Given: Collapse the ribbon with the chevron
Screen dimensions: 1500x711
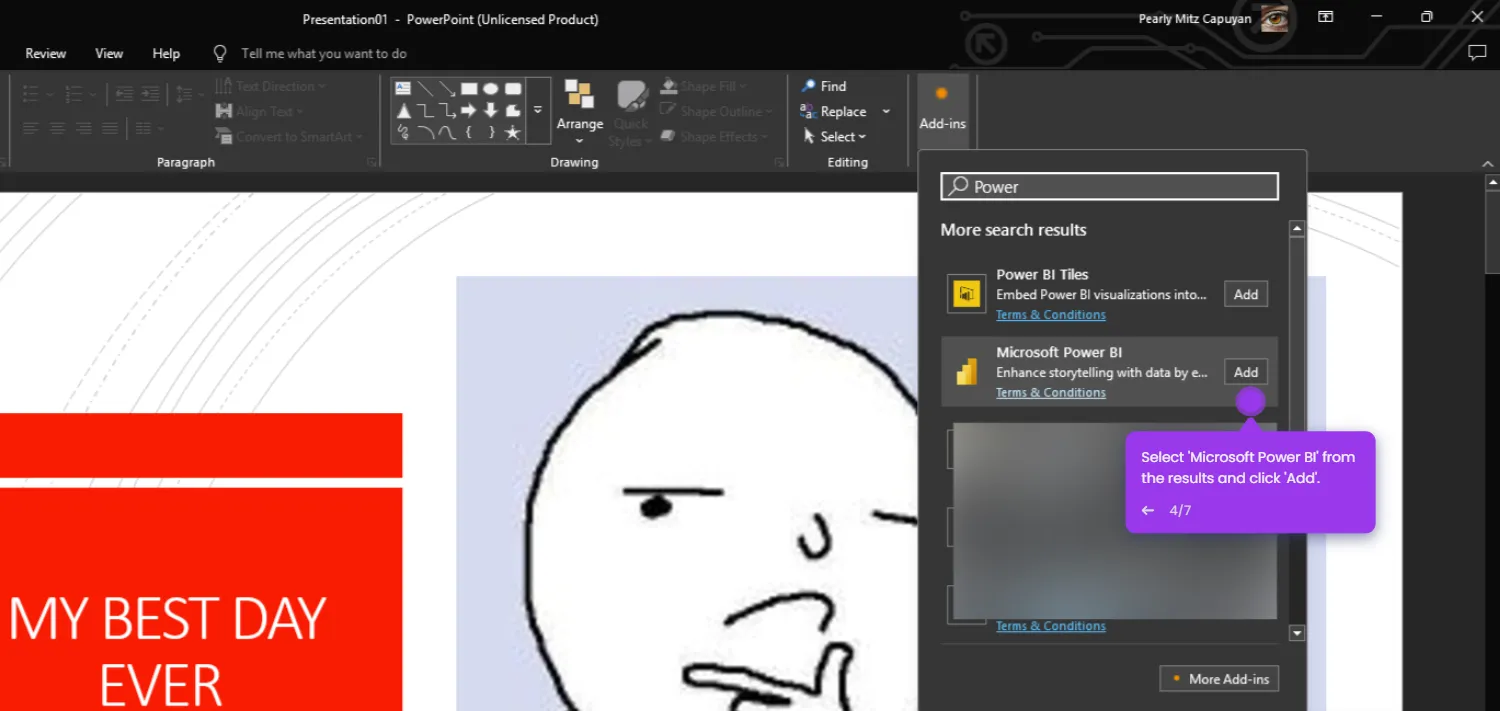Looking at the screenshot, I should click(1488, 163).
